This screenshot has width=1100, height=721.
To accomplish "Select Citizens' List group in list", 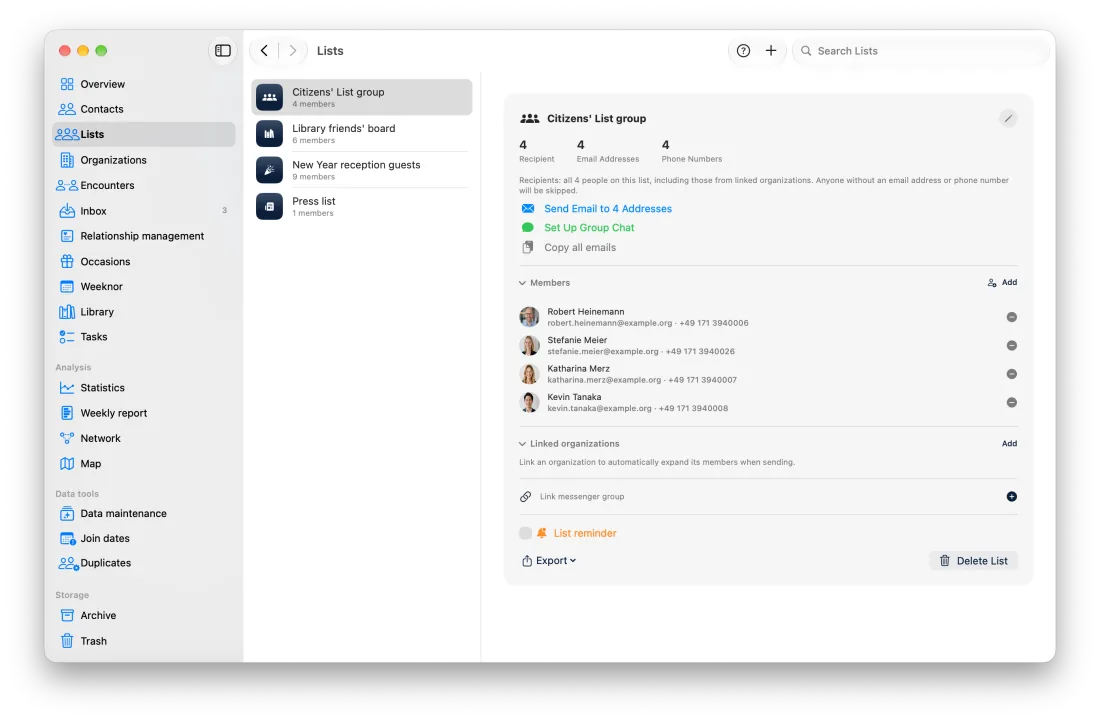I will (x=362, y=97).
